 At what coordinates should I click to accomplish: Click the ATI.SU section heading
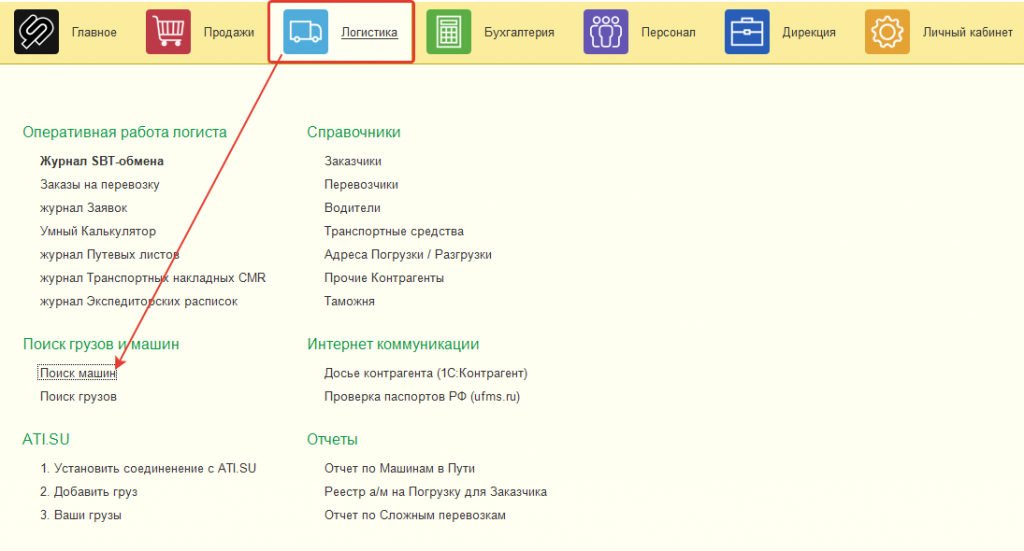pos(46,439)
